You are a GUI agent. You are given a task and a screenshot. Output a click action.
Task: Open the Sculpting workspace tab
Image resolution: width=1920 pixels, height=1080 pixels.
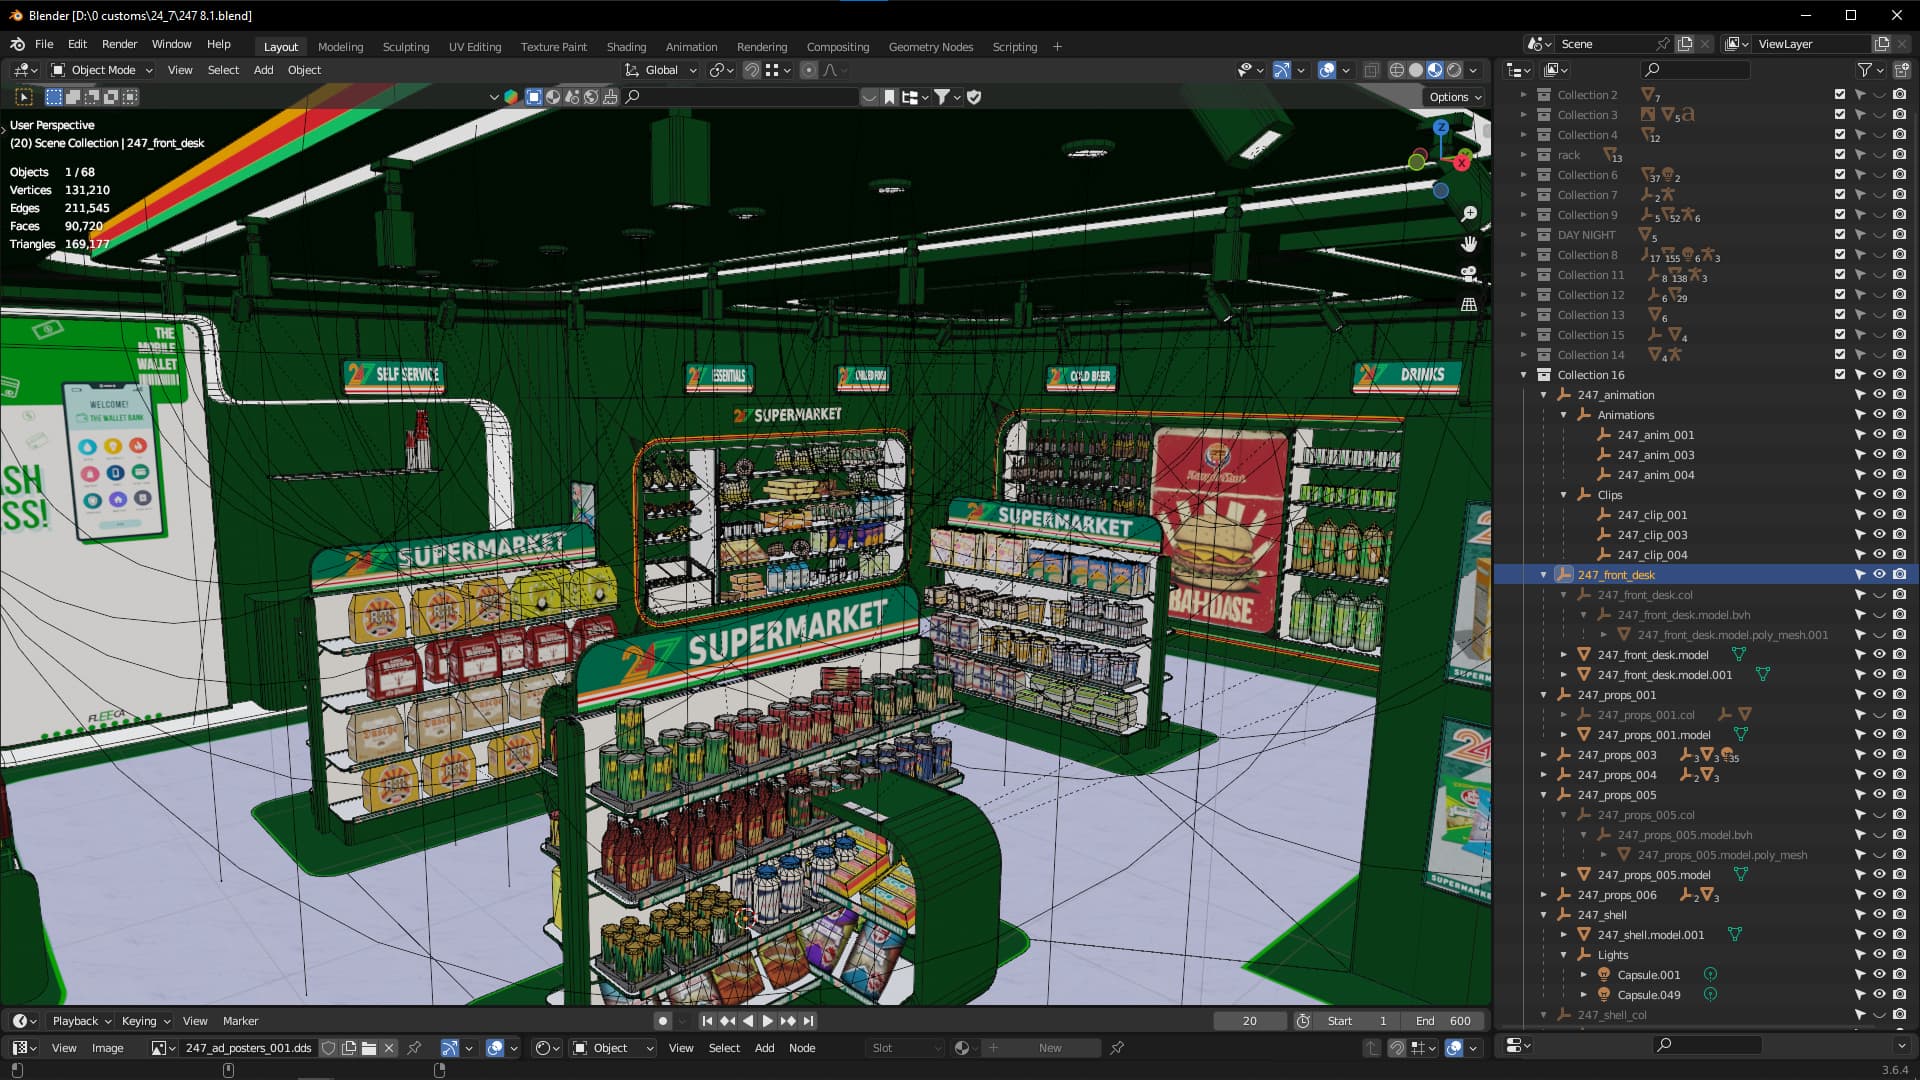[x=405, y=46]
